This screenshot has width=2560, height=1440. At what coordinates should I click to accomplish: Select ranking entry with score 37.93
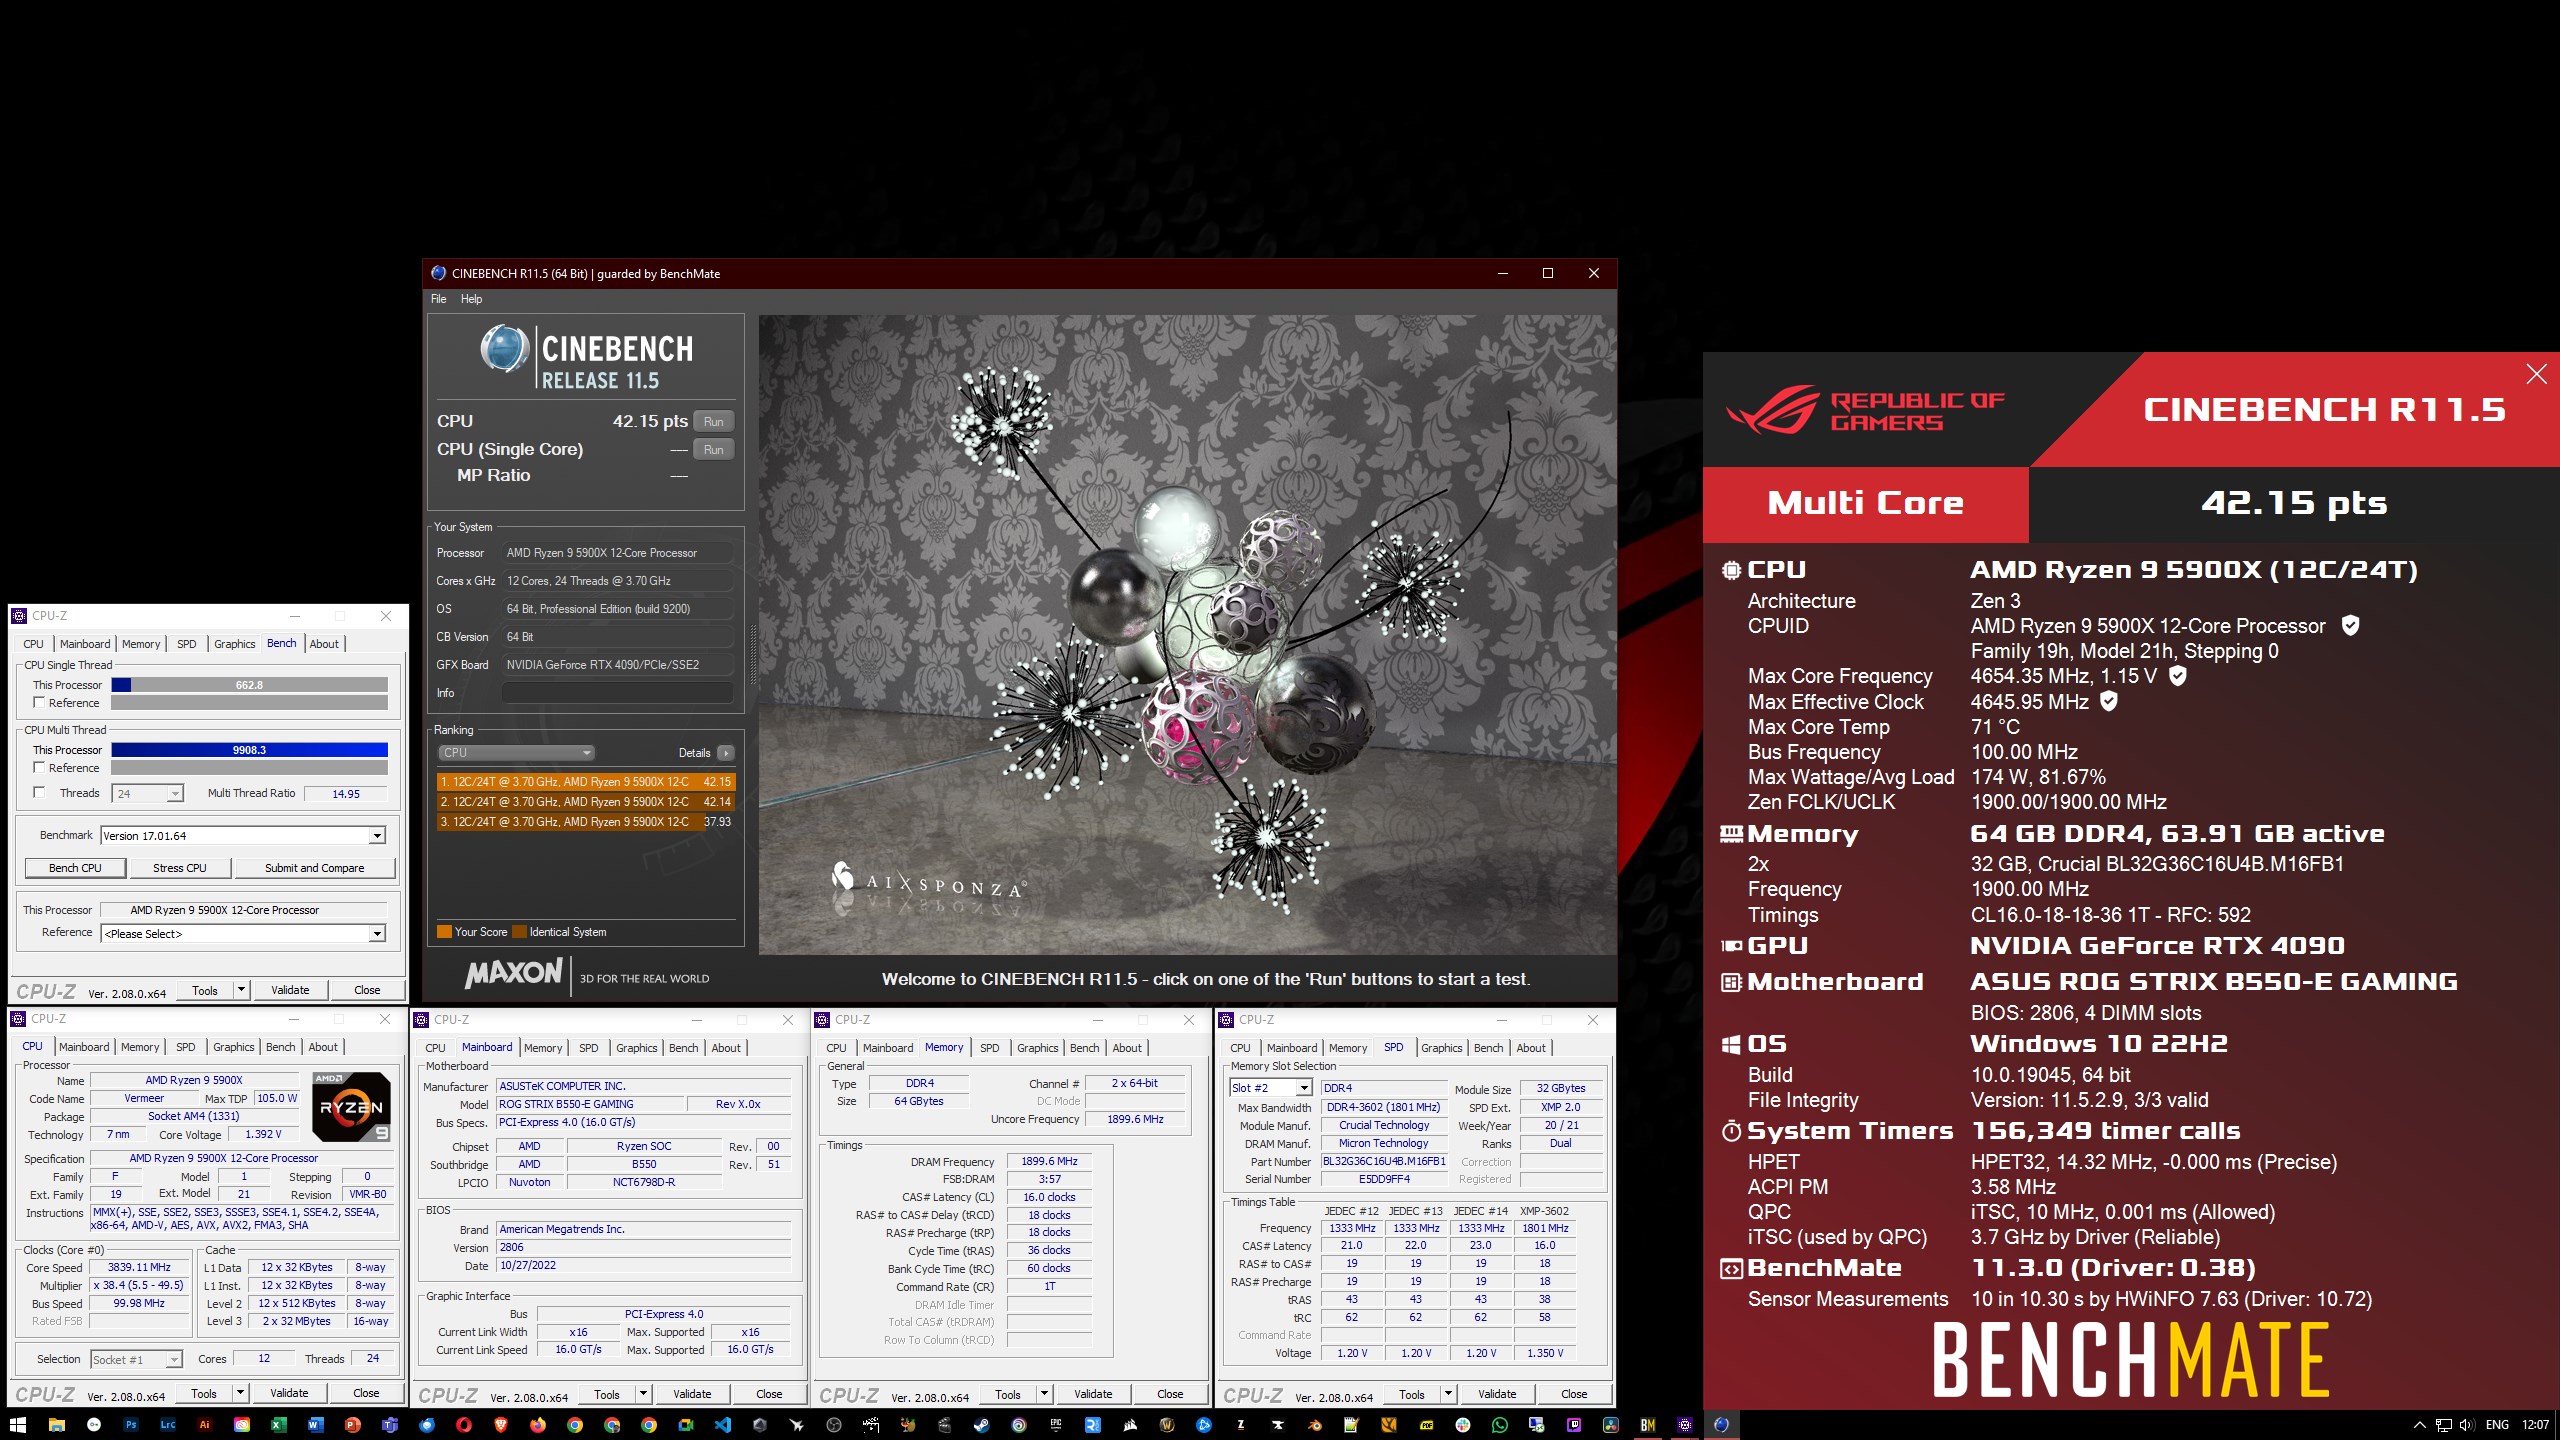click(586, 822)
